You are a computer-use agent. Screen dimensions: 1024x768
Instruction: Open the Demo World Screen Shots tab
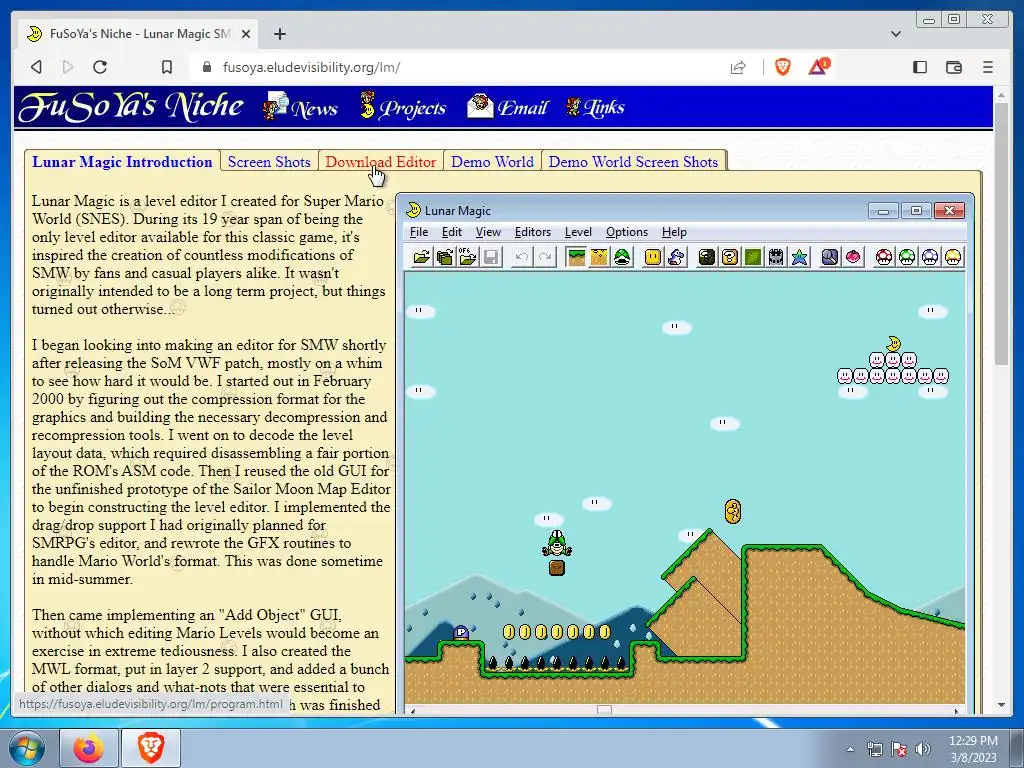[633, 162]
